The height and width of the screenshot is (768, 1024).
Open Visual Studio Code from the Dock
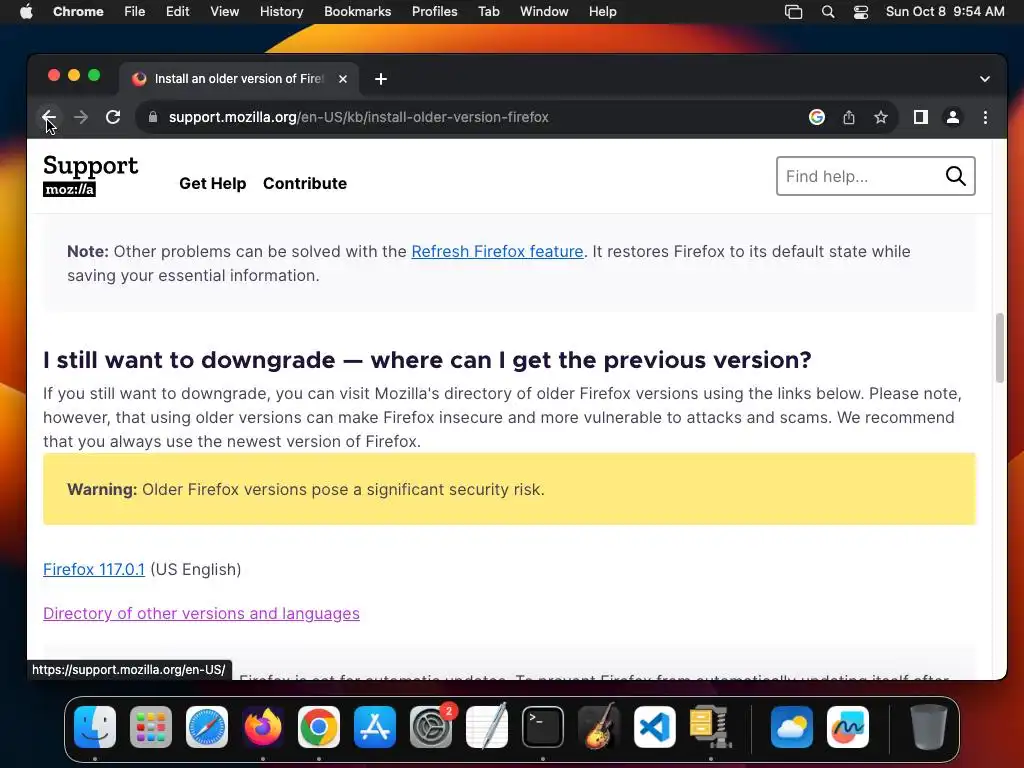pos(655,727)
